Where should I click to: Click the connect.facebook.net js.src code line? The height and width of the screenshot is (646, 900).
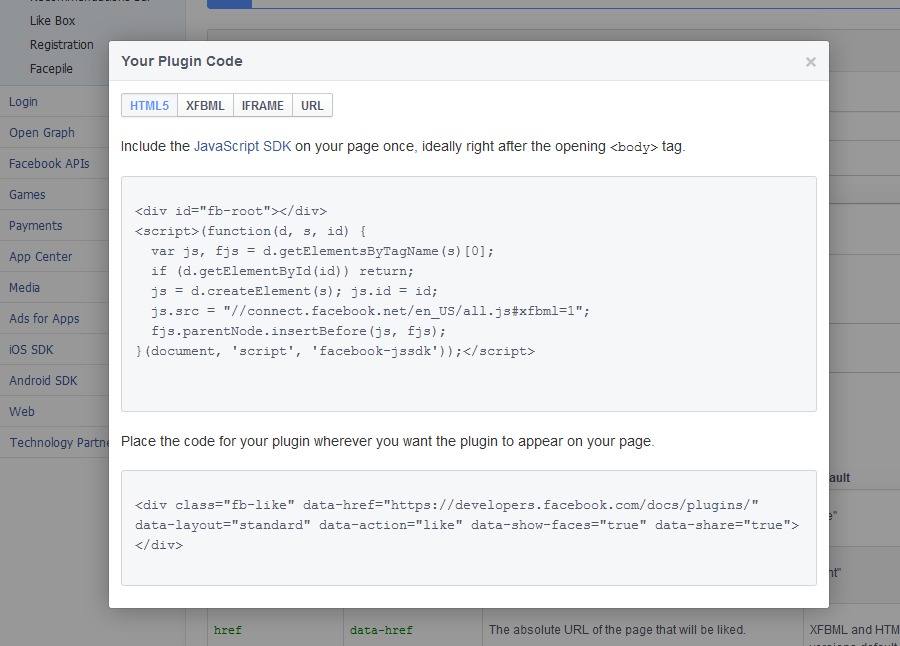370,311
